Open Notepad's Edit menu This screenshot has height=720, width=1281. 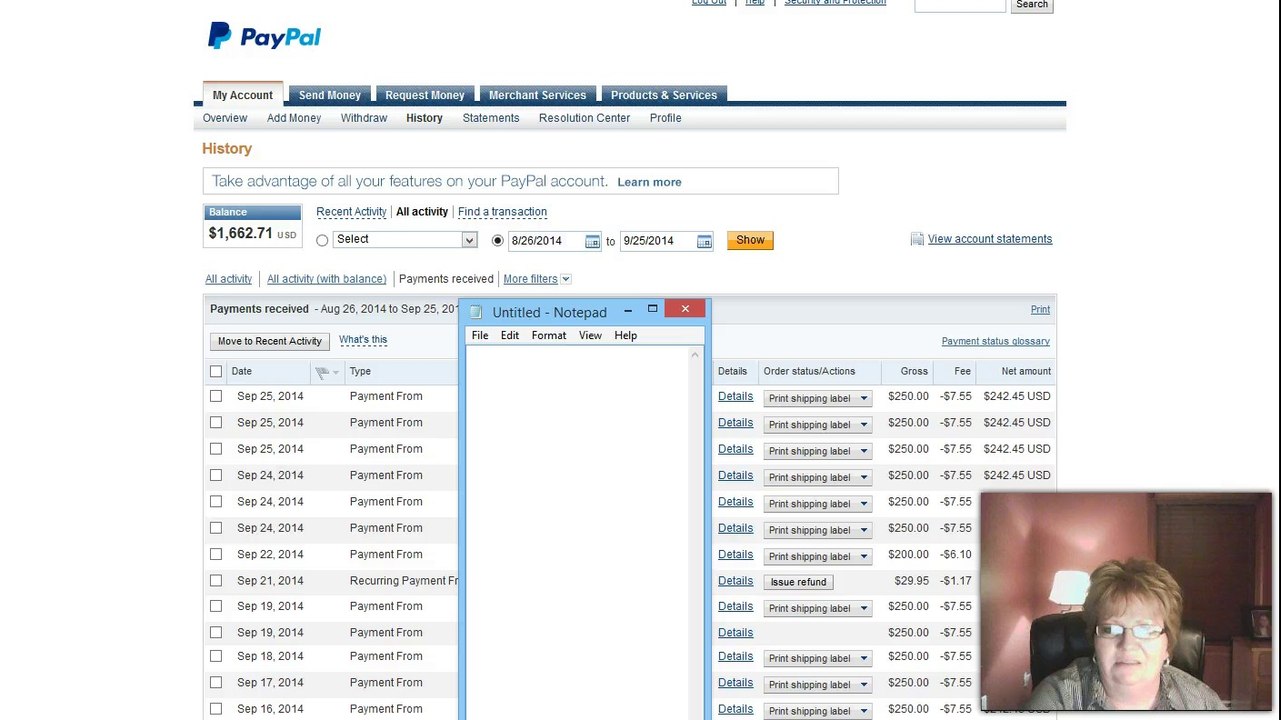click(510, 336)
